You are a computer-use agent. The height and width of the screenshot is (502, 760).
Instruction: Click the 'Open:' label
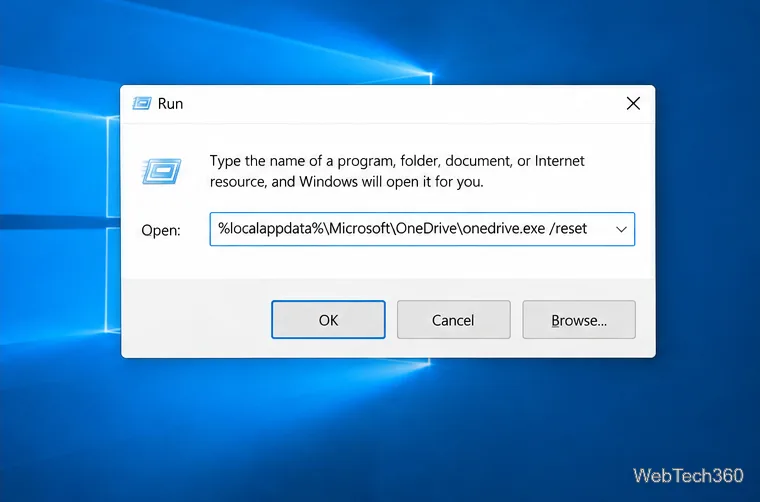161,230
